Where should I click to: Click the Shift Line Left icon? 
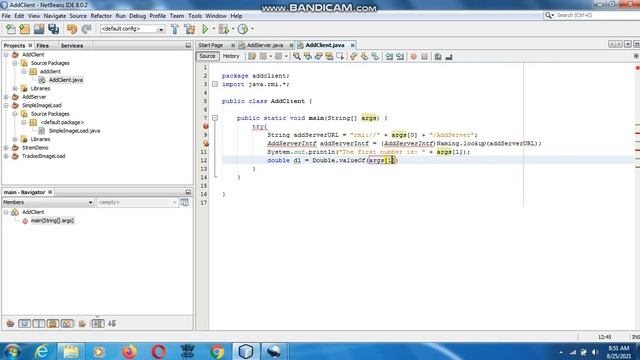tap(389, 56)
